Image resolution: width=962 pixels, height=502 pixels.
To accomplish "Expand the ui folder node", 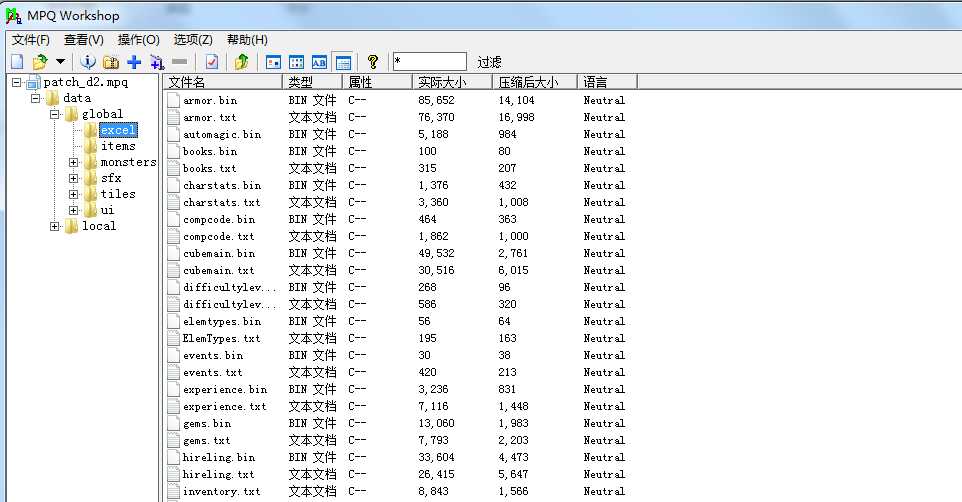I will tap(74, 210).
